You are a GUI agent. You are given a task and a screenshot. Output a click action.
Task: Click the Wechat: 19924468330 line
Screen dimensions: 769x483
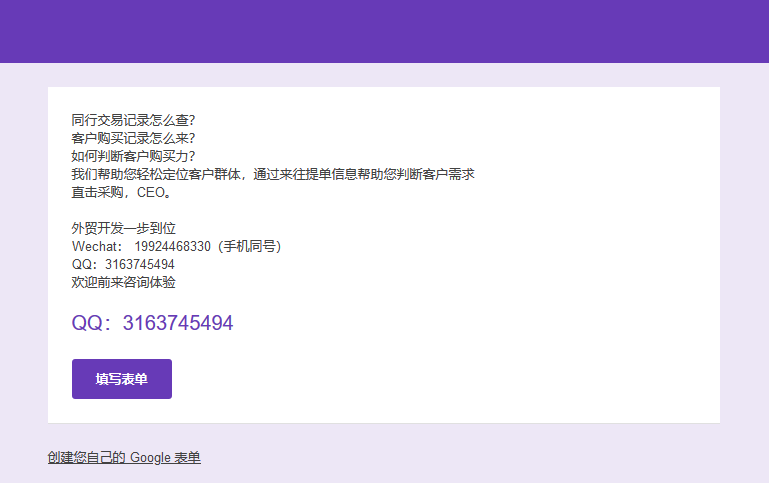(x=177, y=246)
